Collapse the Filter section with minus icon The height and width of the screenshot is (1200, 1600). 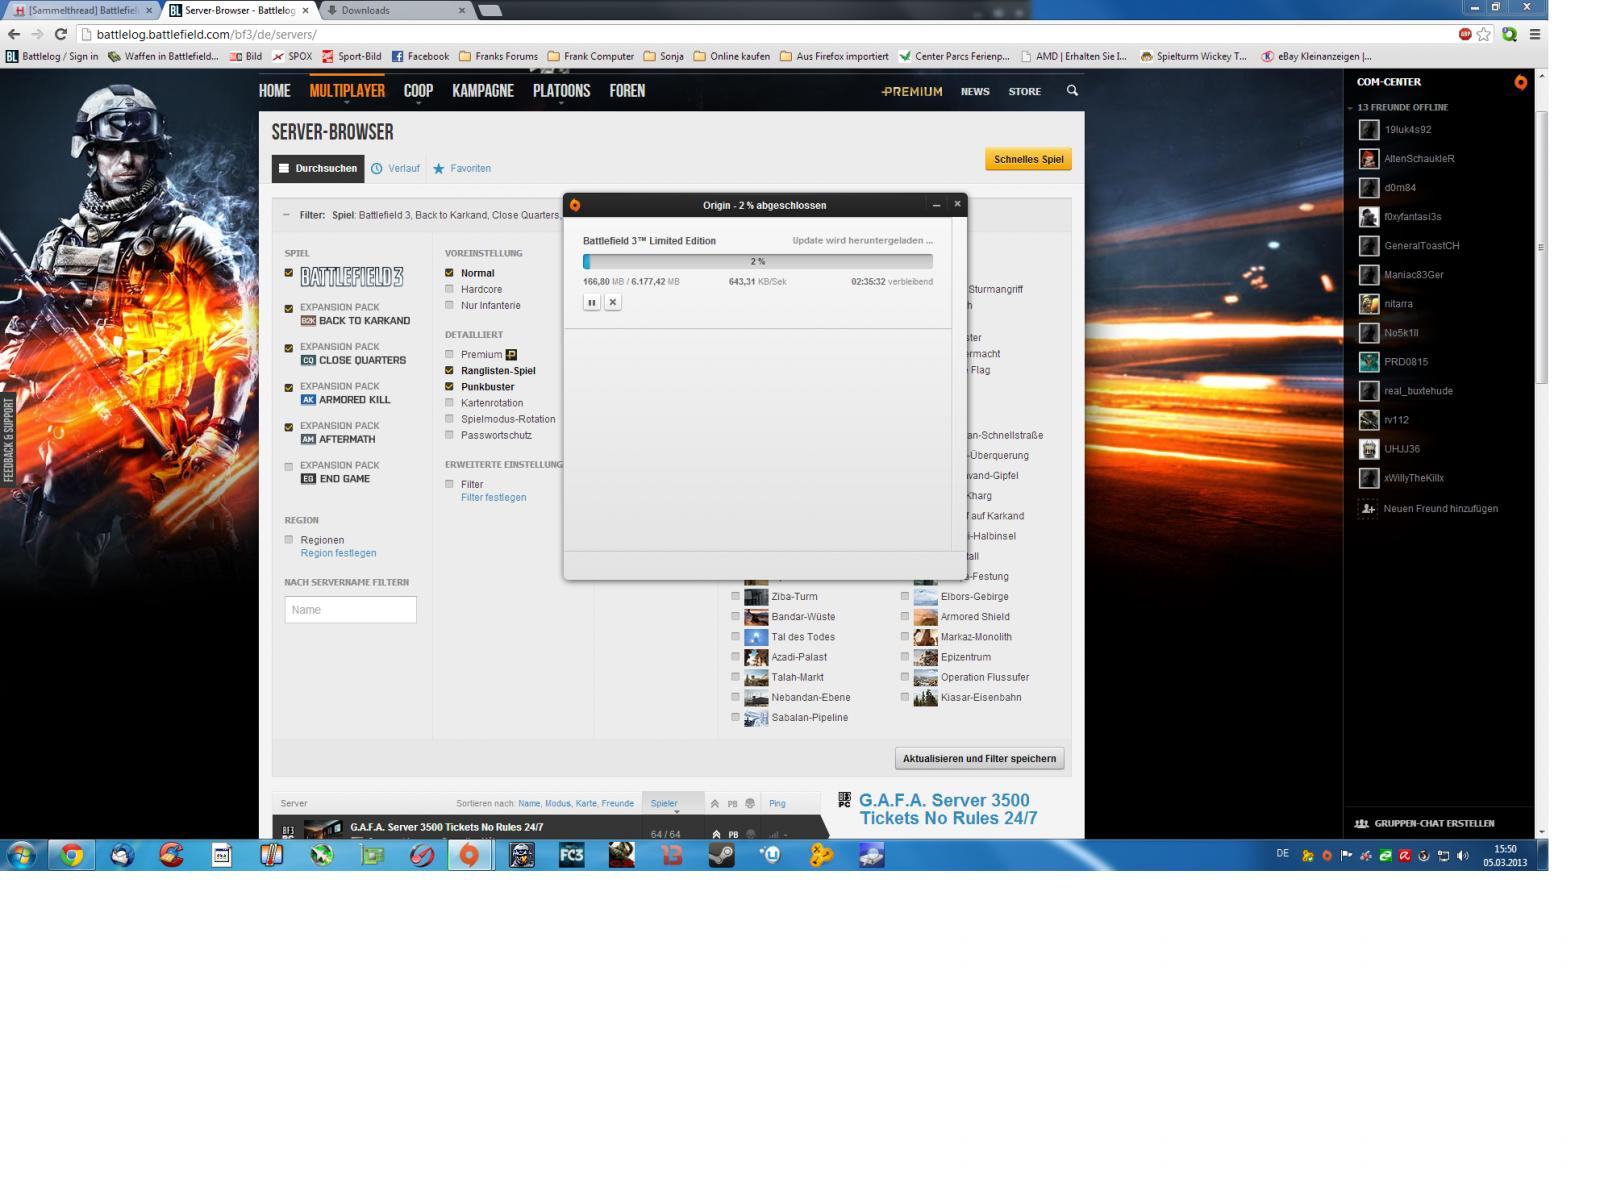point(286,215)
